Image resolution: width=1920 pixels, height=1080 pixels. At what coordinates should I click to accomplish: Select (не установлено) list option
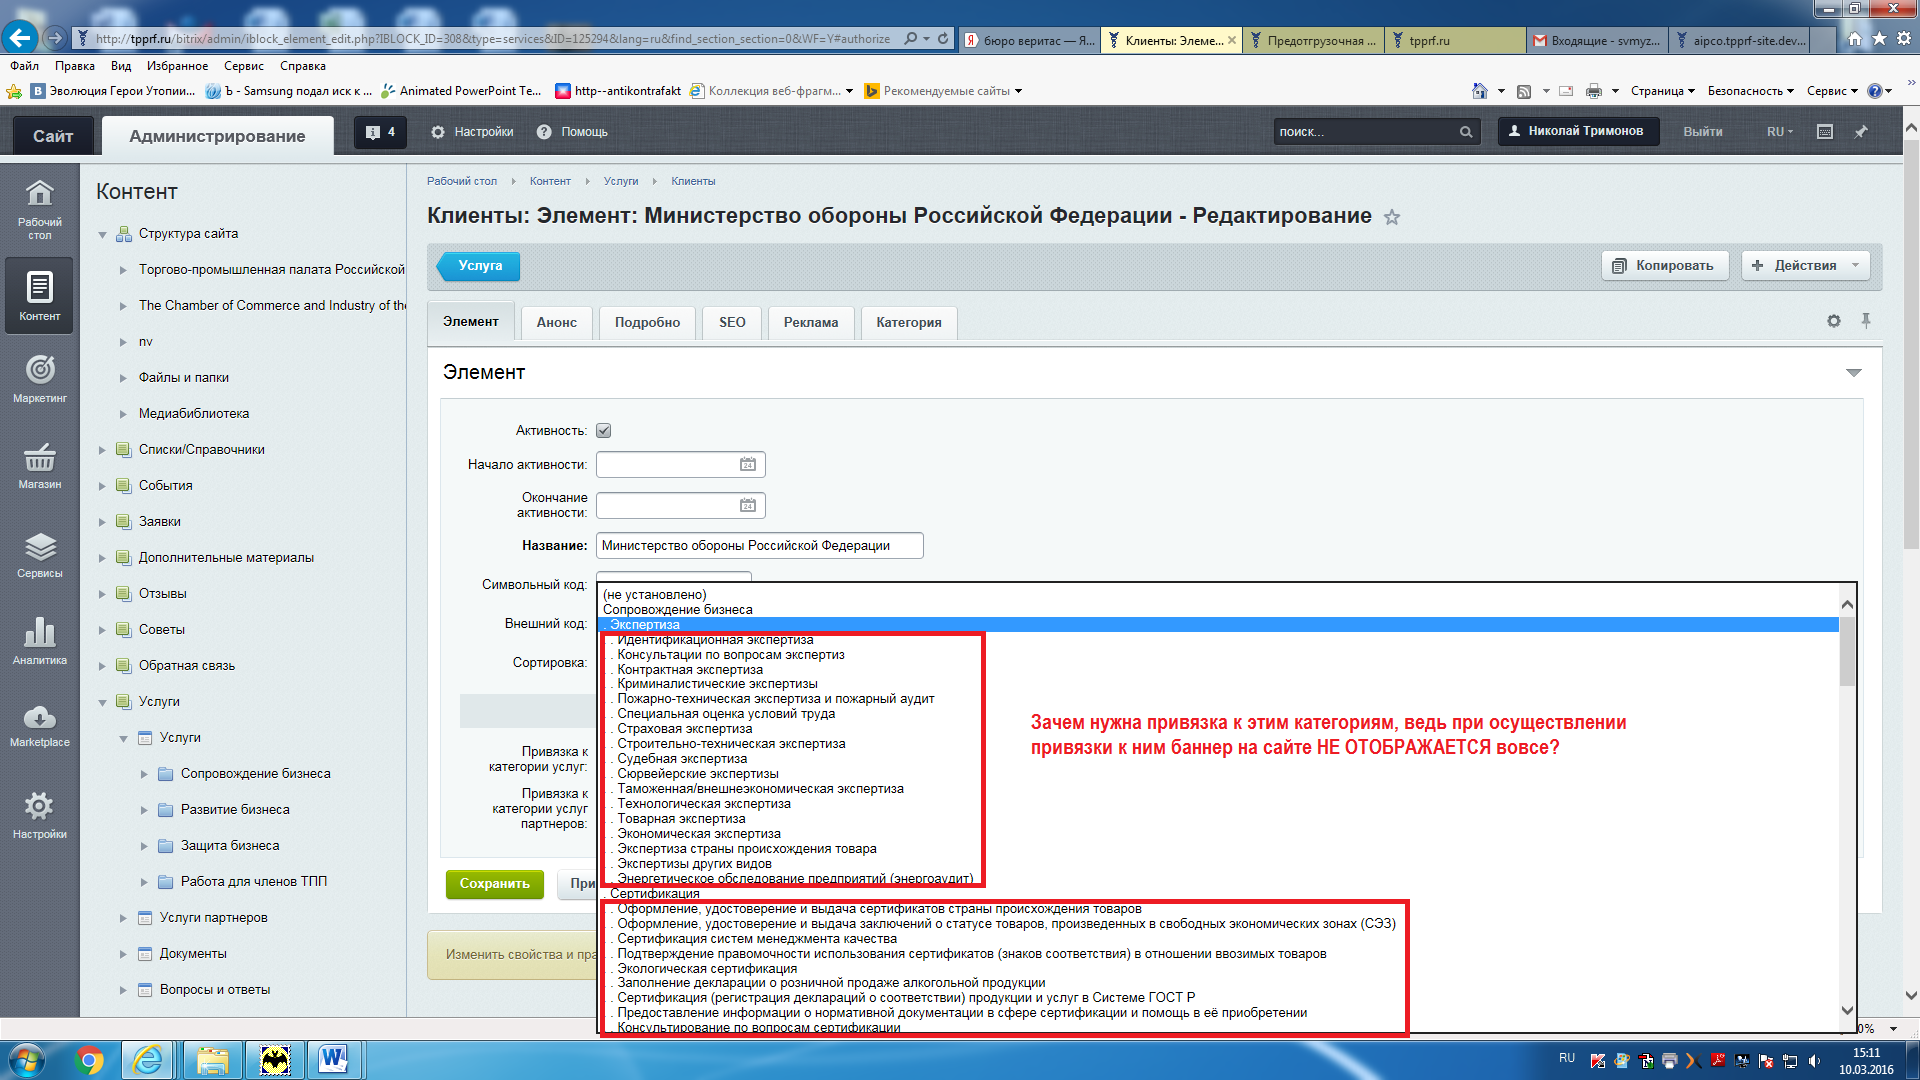pyautogui.click(x=654, y=595)
